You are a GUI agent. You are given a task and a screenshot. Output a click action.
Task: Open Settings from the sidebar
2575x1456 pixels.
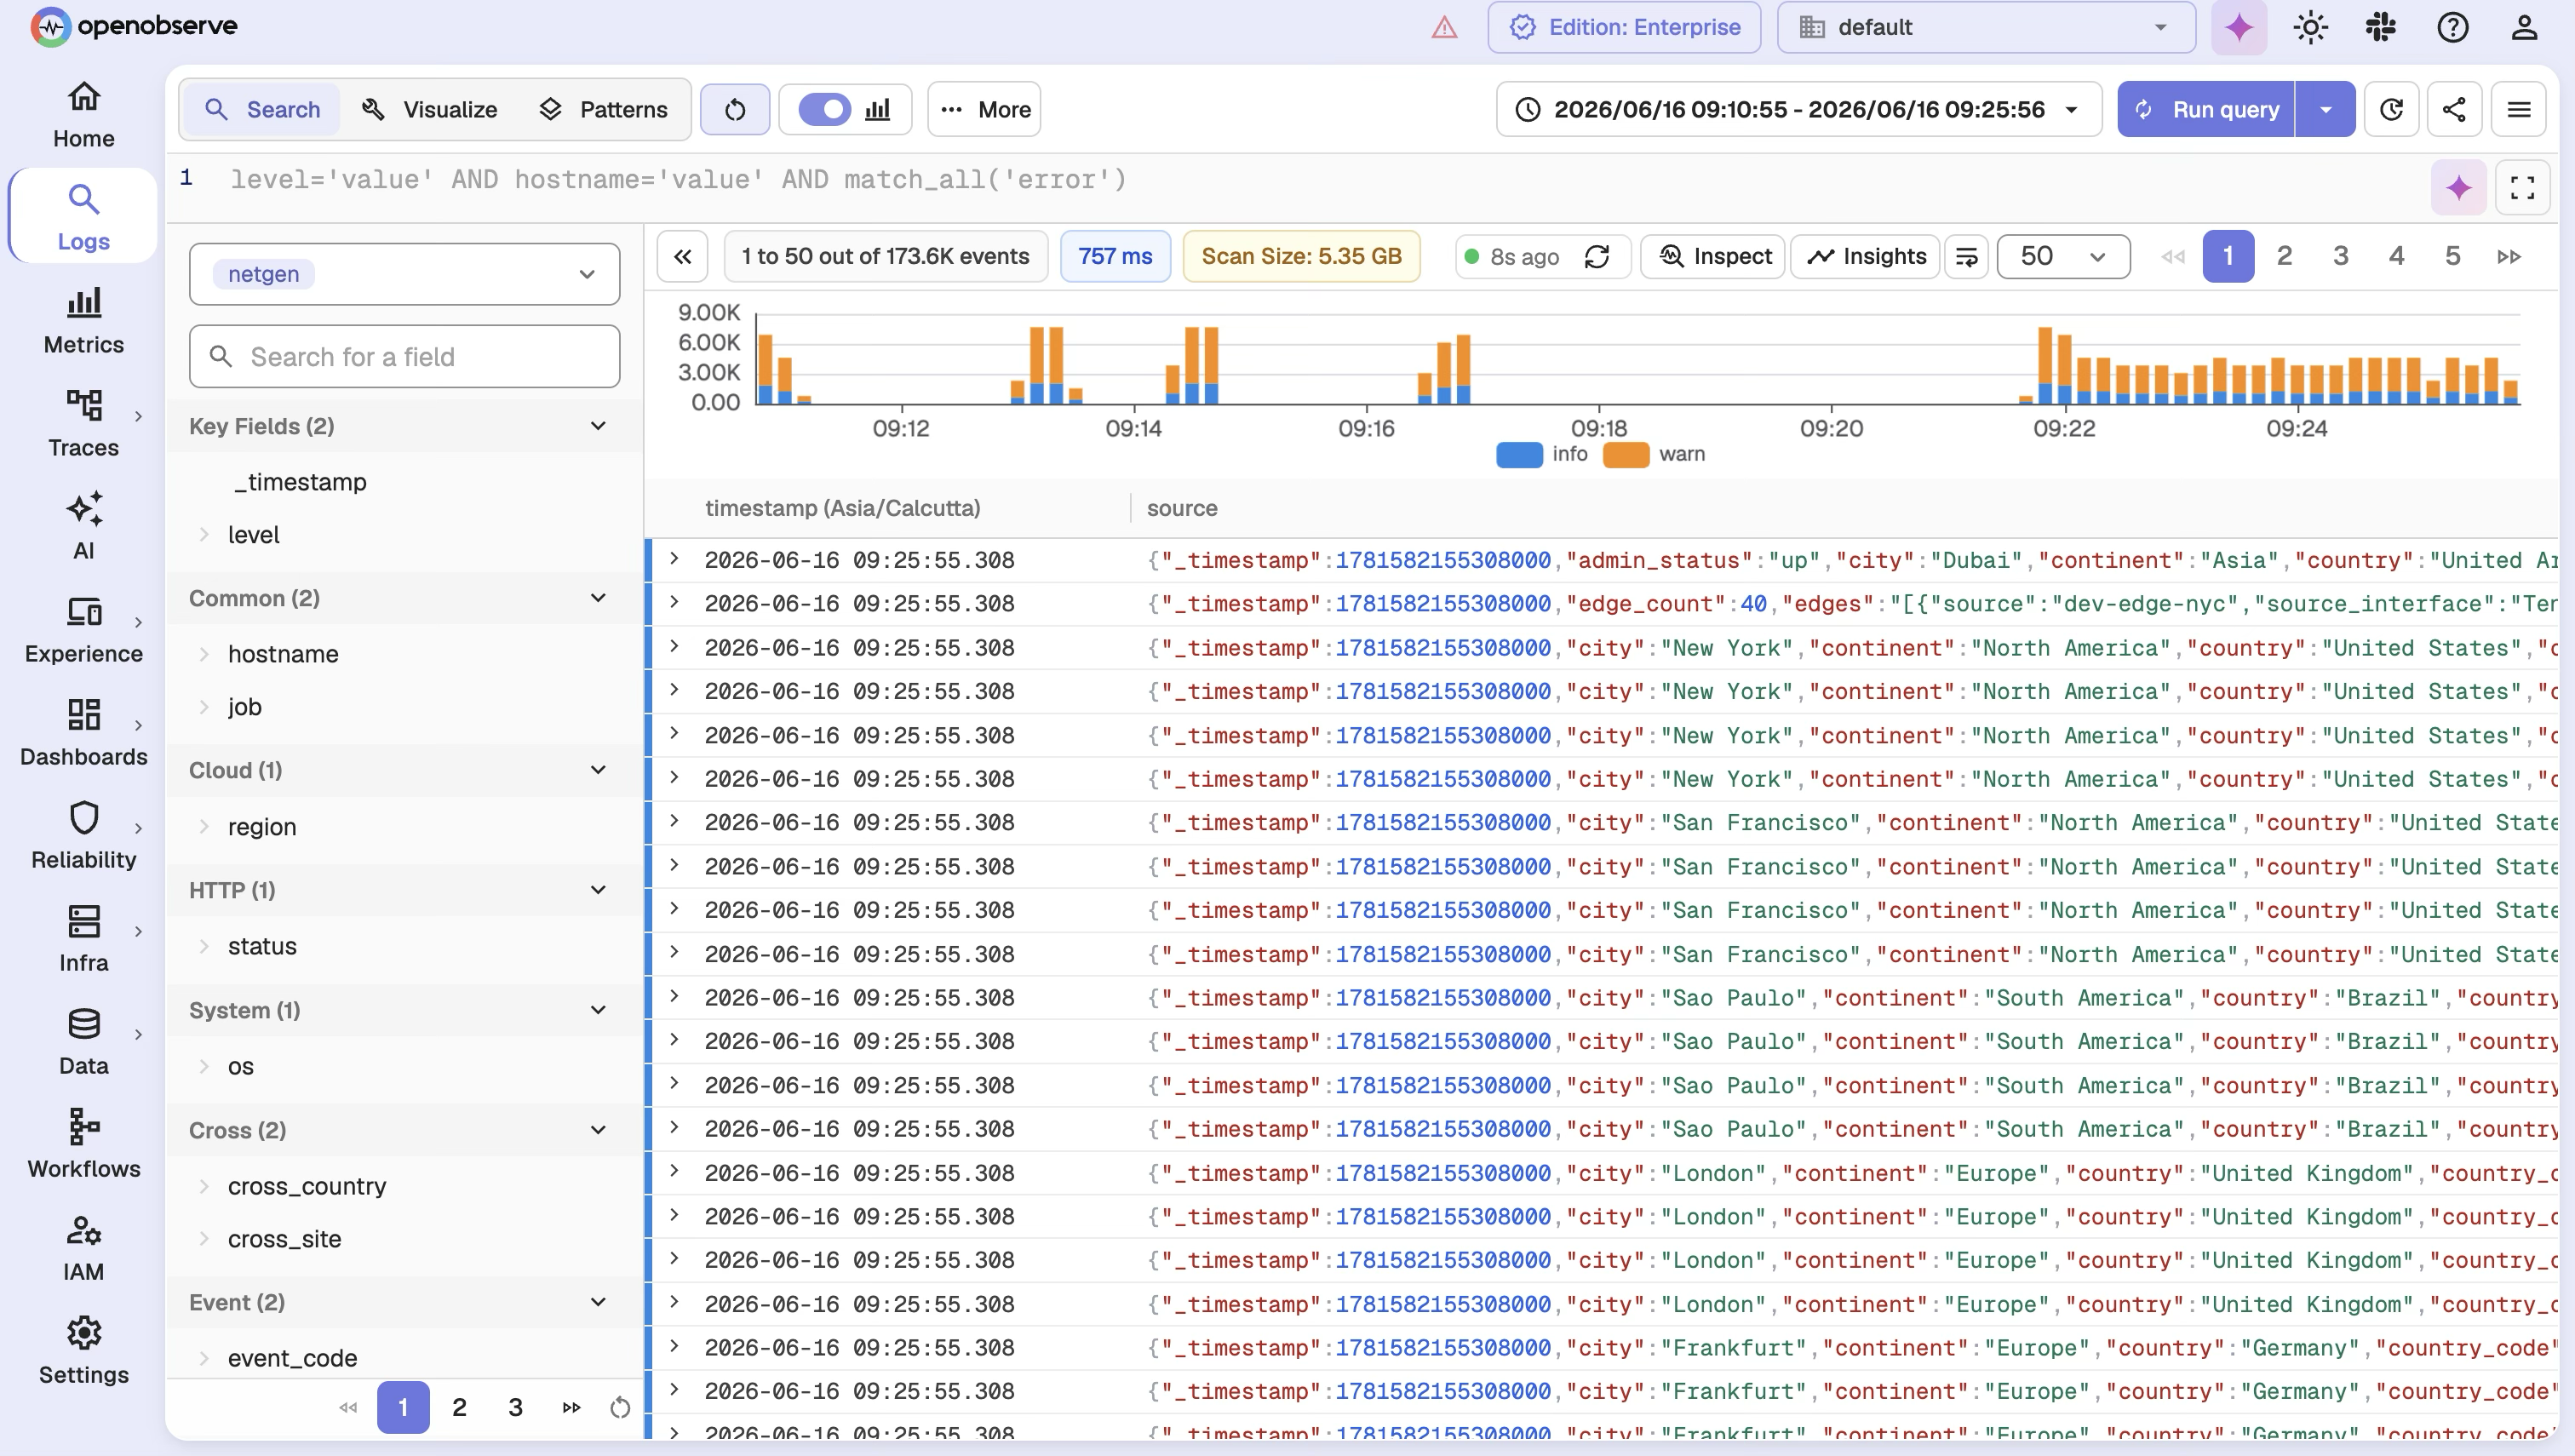click(83, 1351)
